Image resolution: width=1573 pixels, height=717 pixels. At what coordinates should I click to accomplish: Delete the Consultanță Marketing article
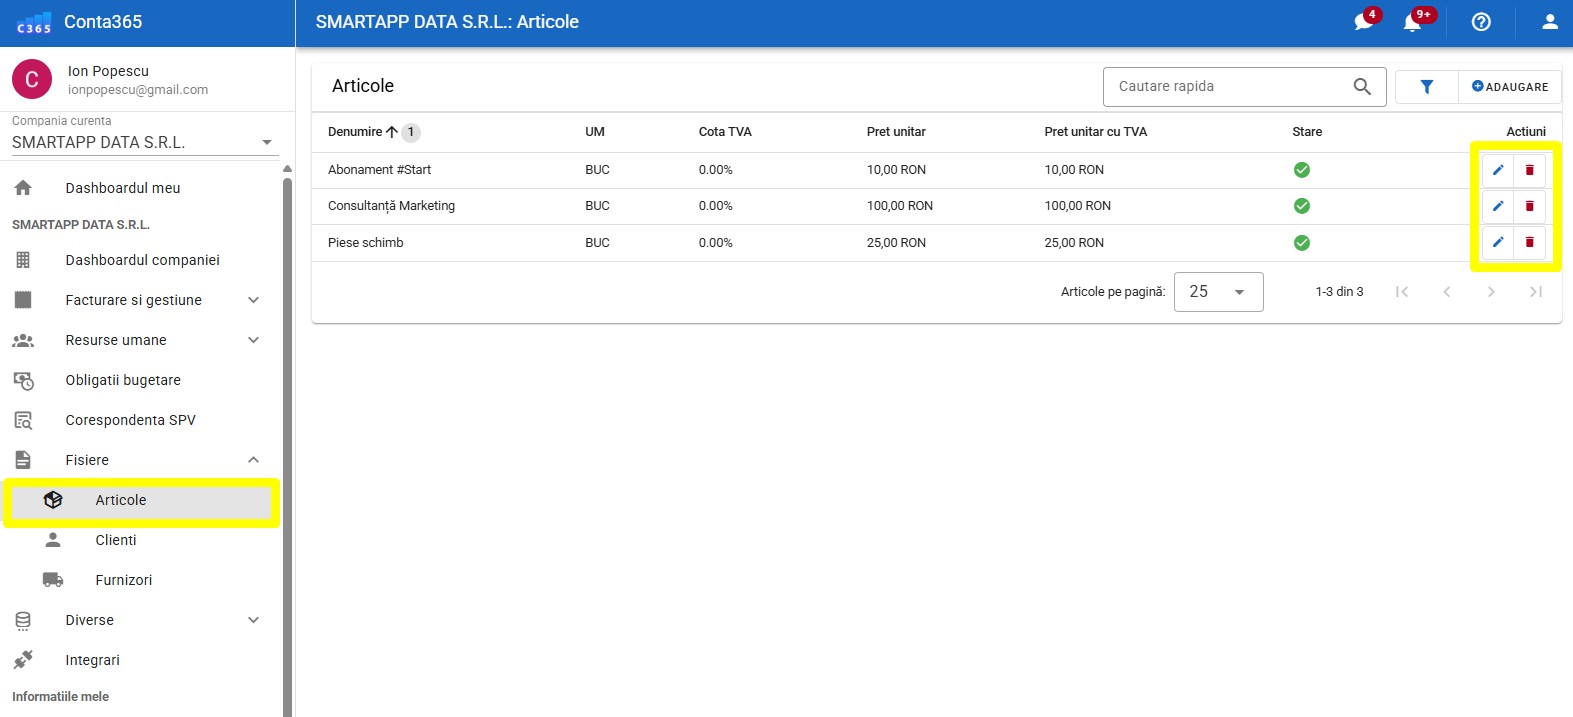click(1529, 206)
